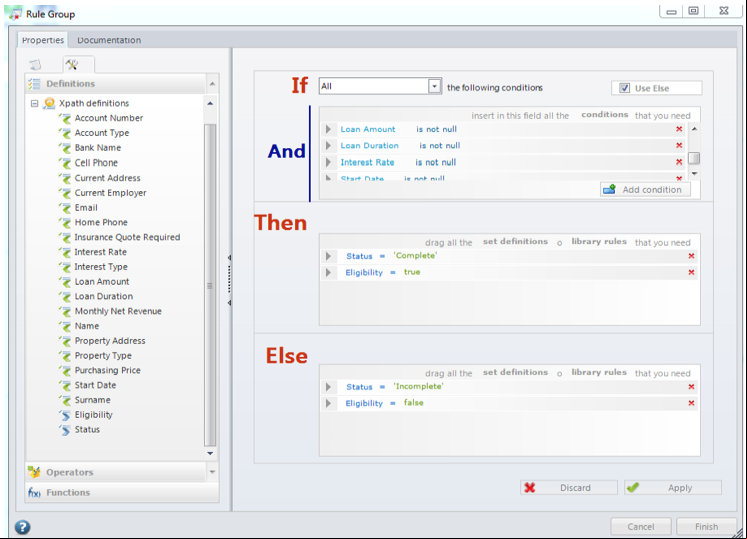Click the conditions list scroll down arrow

point(694,173)
